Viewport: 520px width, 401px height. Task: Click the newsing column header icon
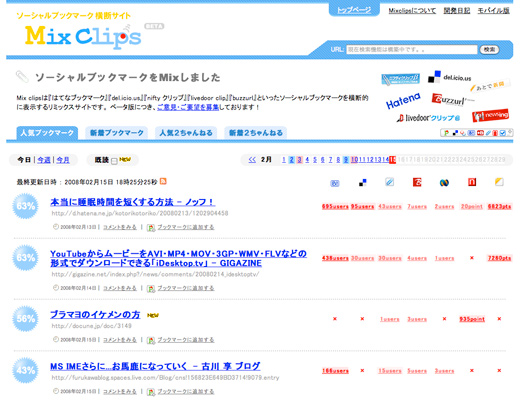(x=472, y=182)
